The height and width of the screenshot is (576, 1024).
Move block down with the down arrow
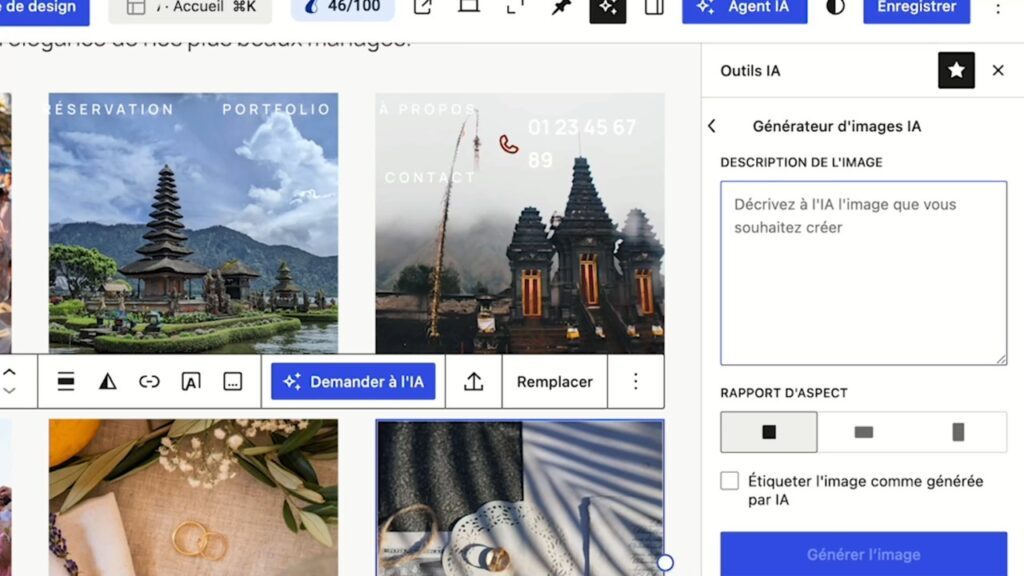click(9, 391)
